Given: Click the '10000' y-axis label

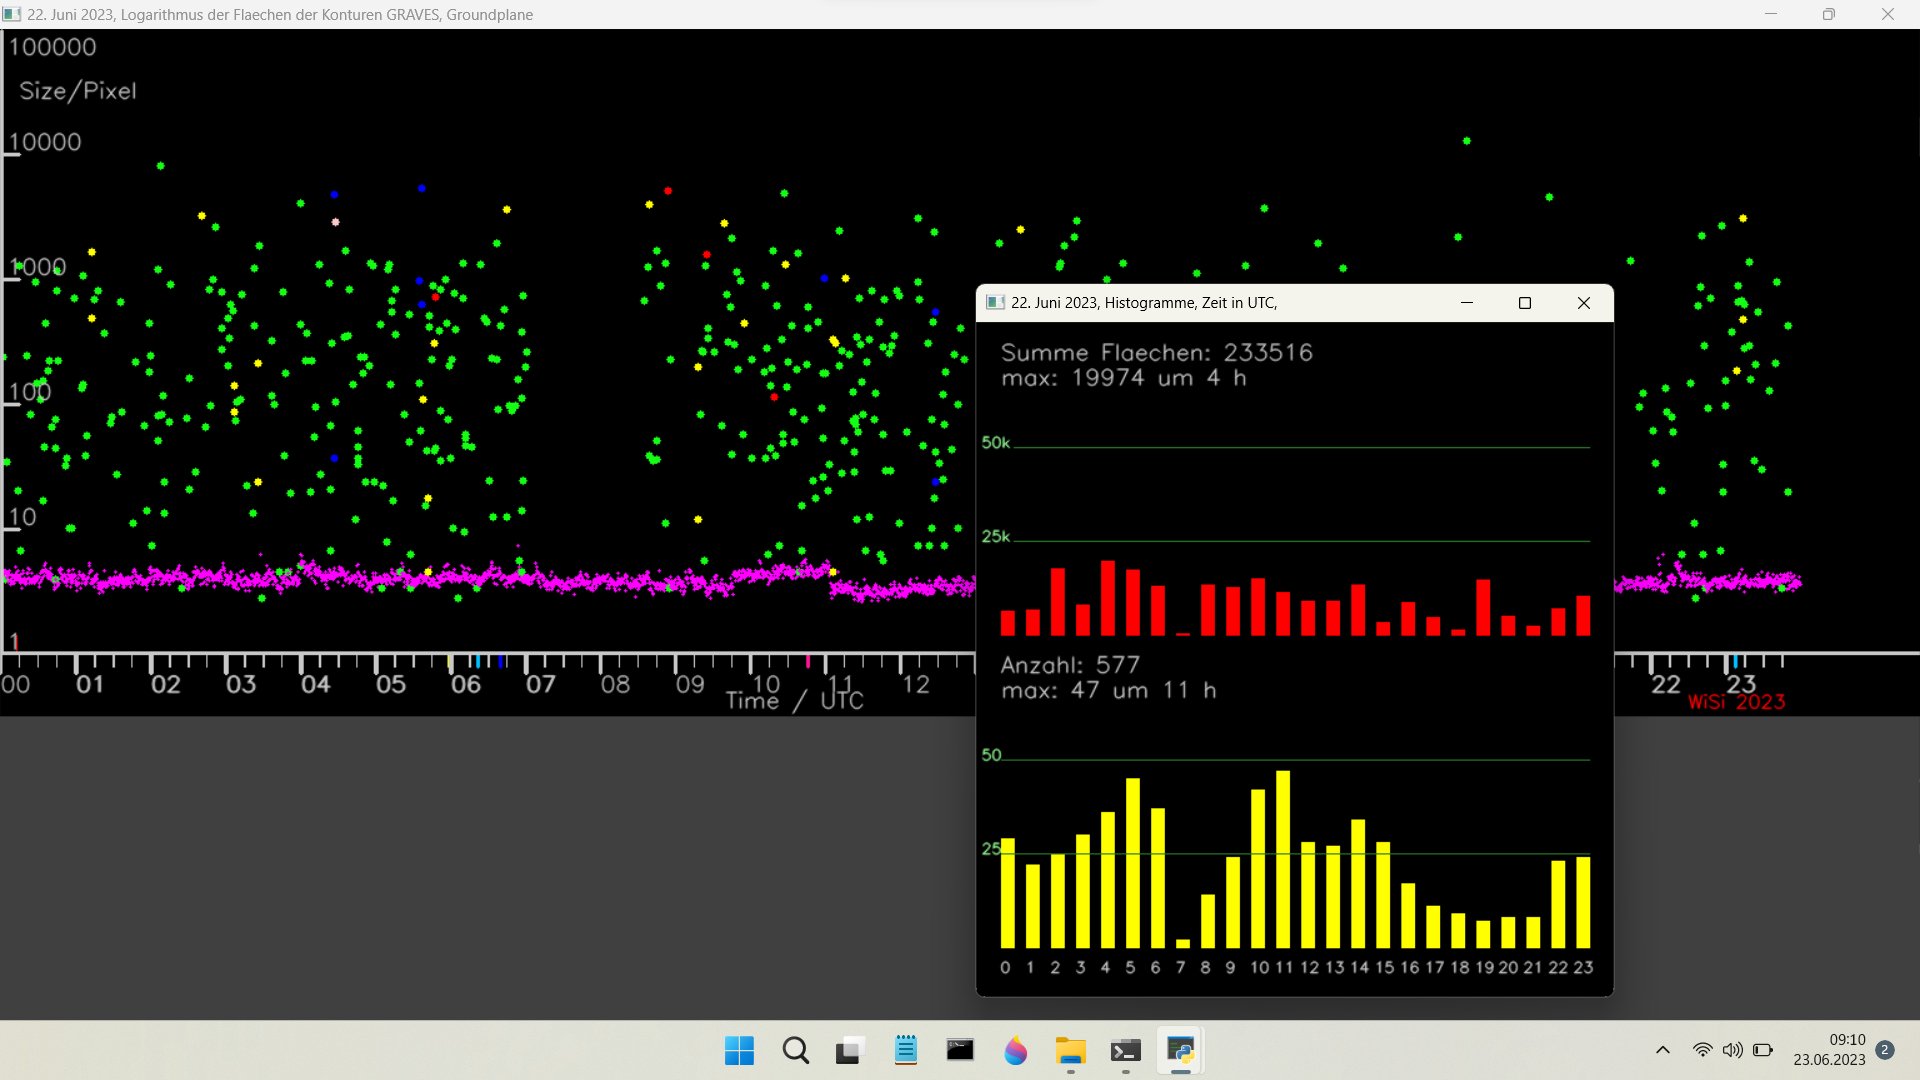Looking at the screenshot, I should coord(45,142).
